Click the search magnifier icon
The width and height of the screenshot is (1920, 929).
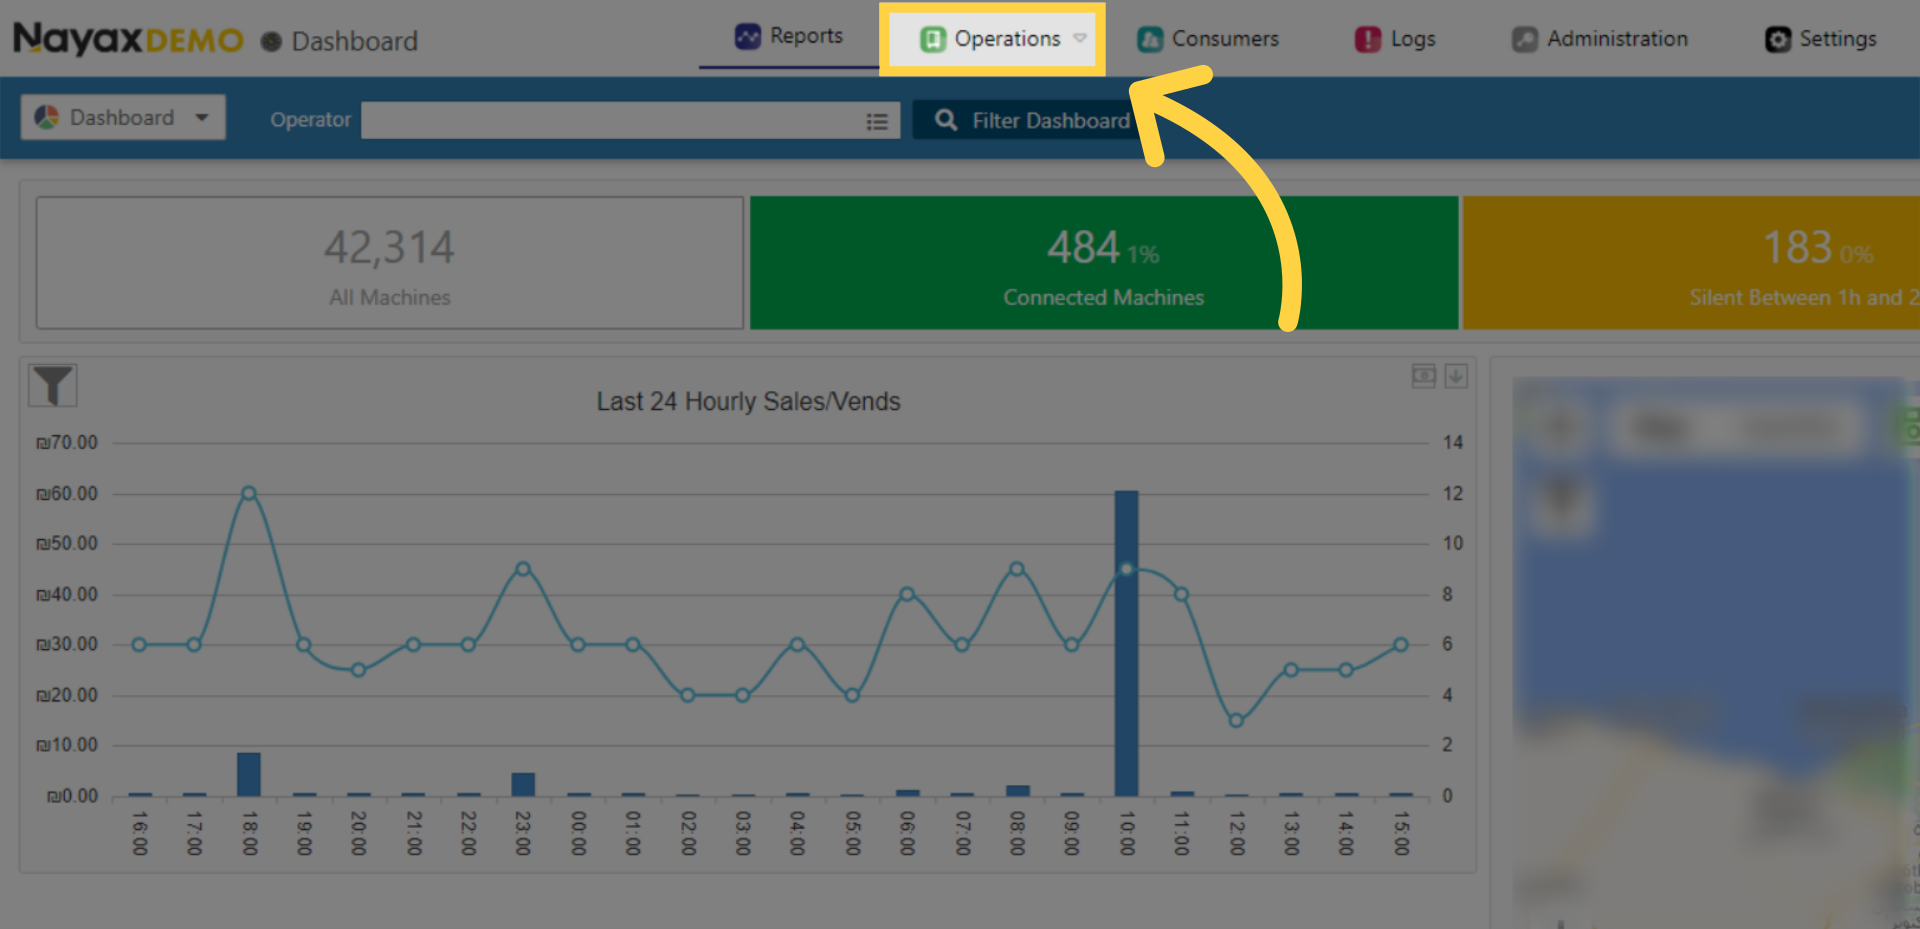tap(946, 120)
